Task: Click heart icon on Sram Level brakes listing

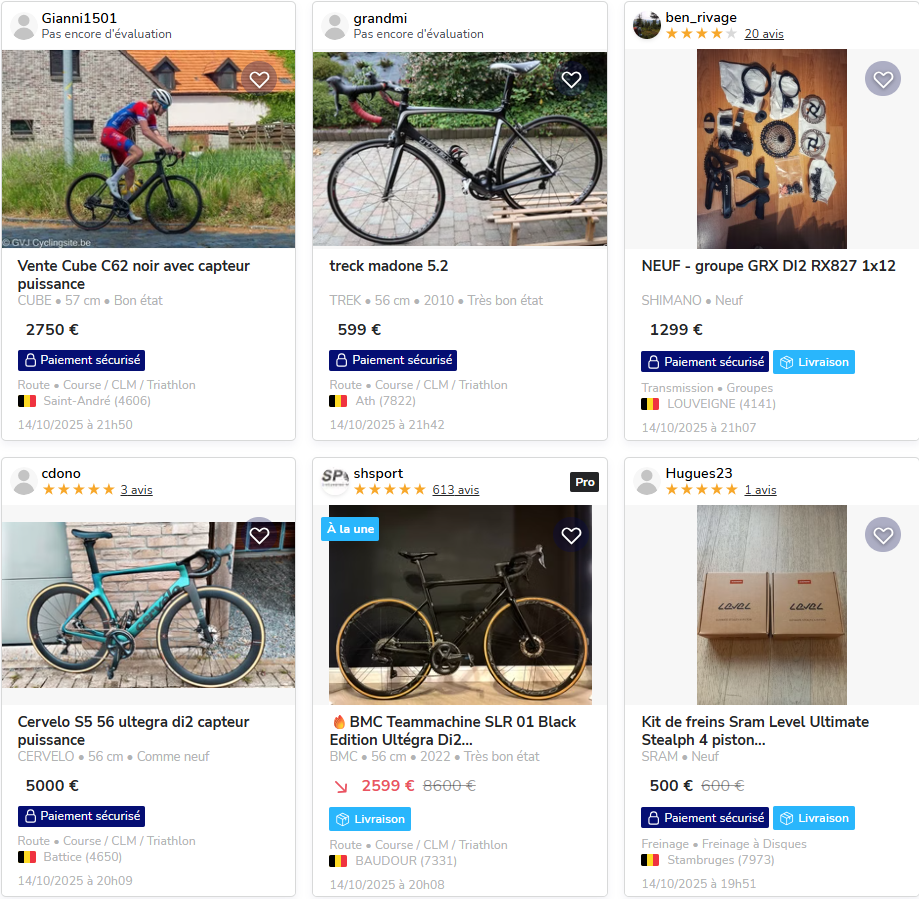Action: (x=882, y=535)
